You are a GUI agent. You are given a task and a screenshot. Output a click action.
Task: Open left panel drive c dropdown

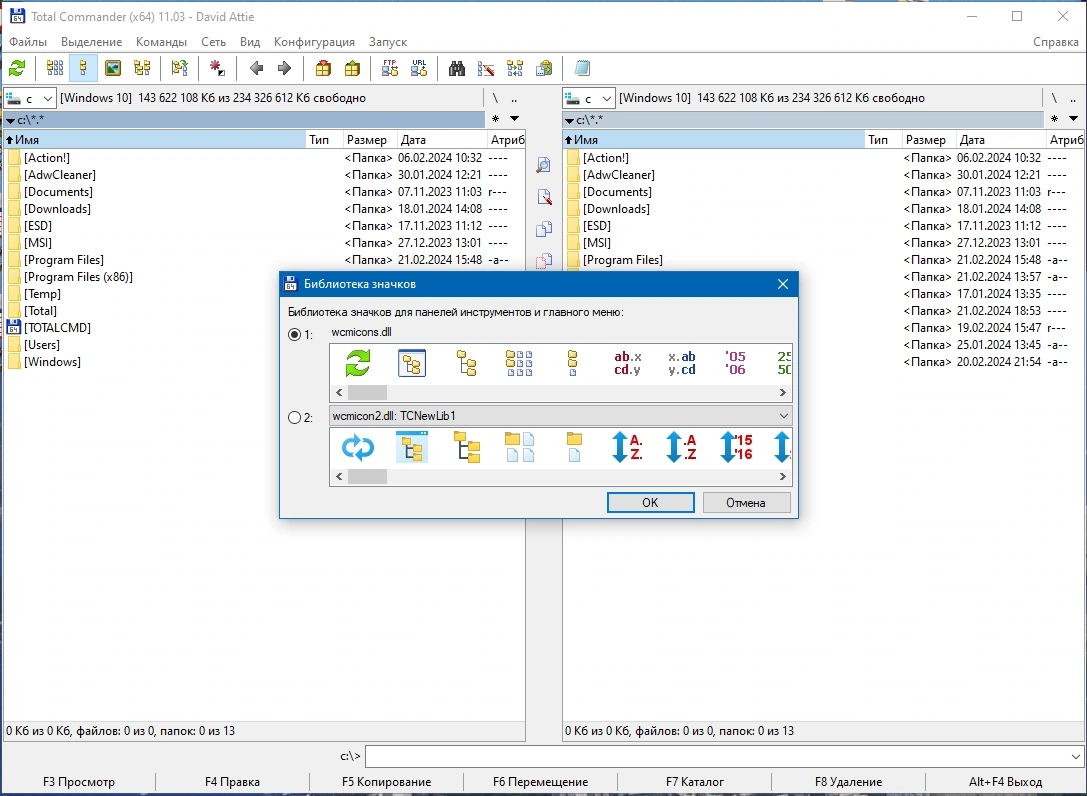(31, 98)
